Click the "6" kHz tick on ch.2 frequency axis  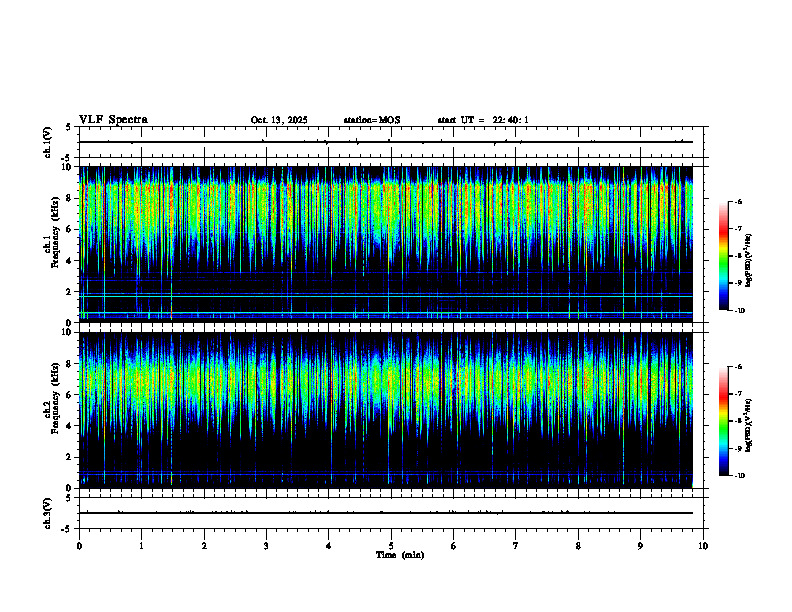(x=70, y=395)
